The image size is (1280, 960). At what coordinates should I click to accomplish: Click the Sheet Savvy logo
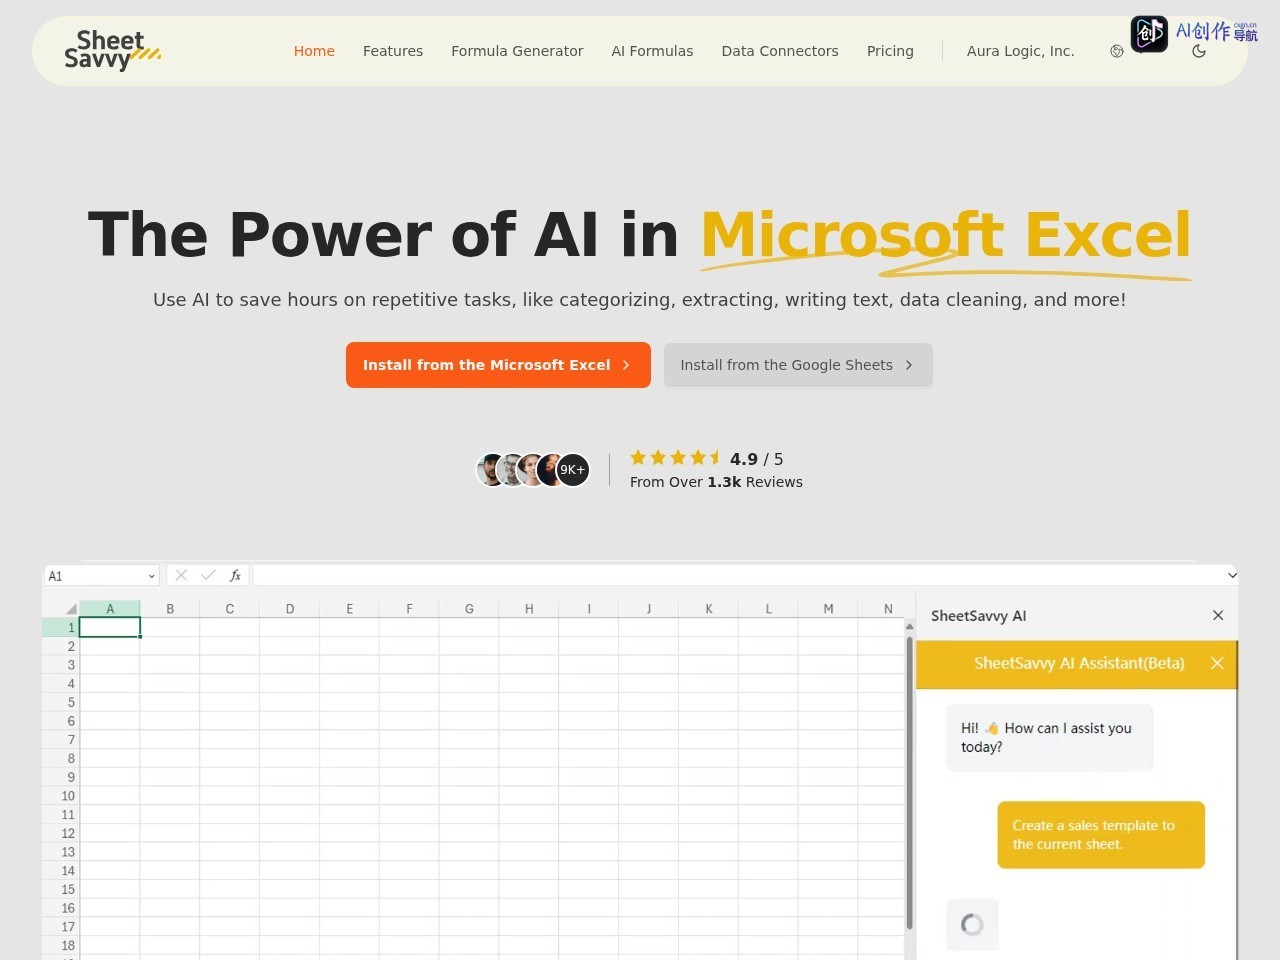(112, 51)
